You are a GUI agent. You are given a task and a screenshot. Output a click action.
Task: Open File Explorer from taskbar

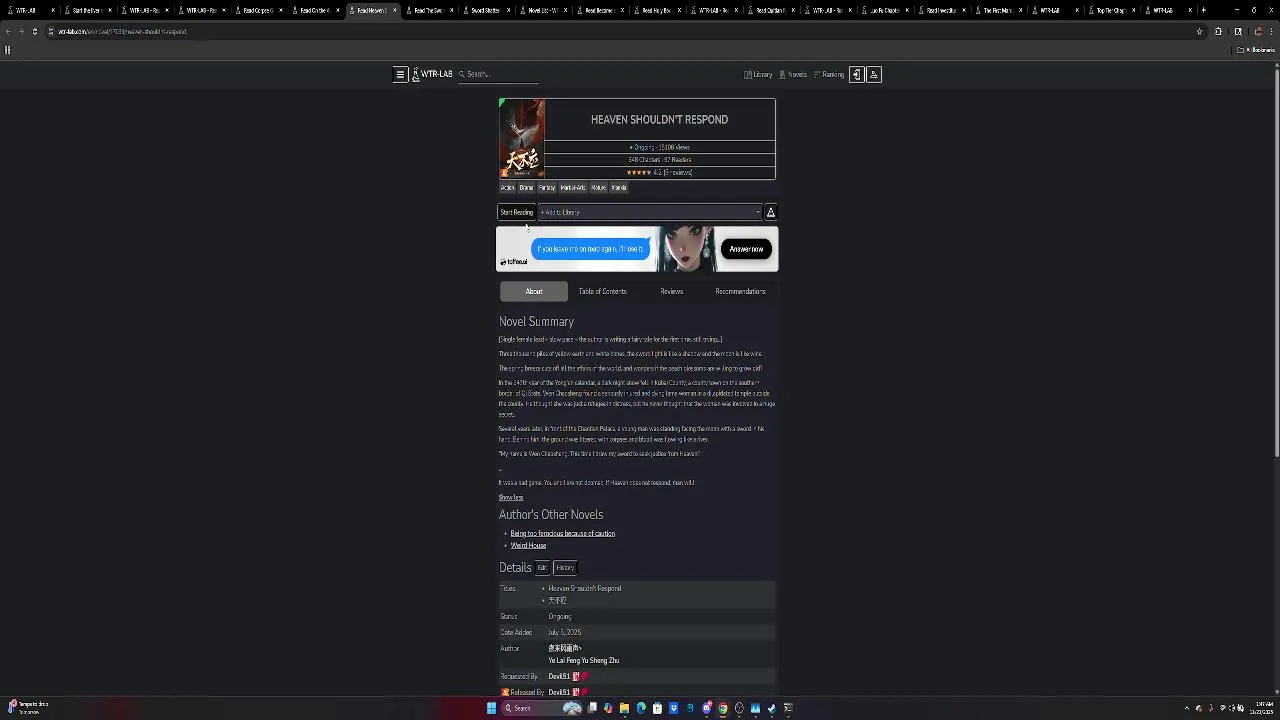(624, 708)
